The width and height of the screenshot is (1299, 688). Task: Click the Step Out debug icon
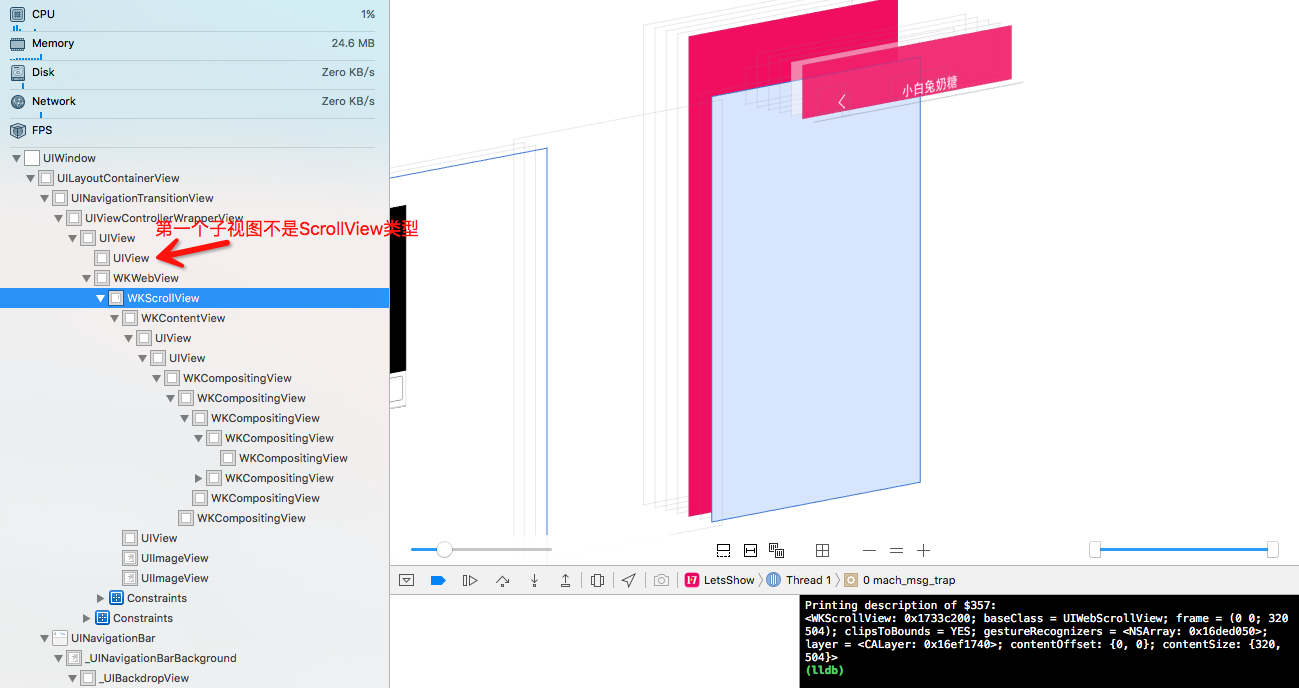tap(565, 580)
